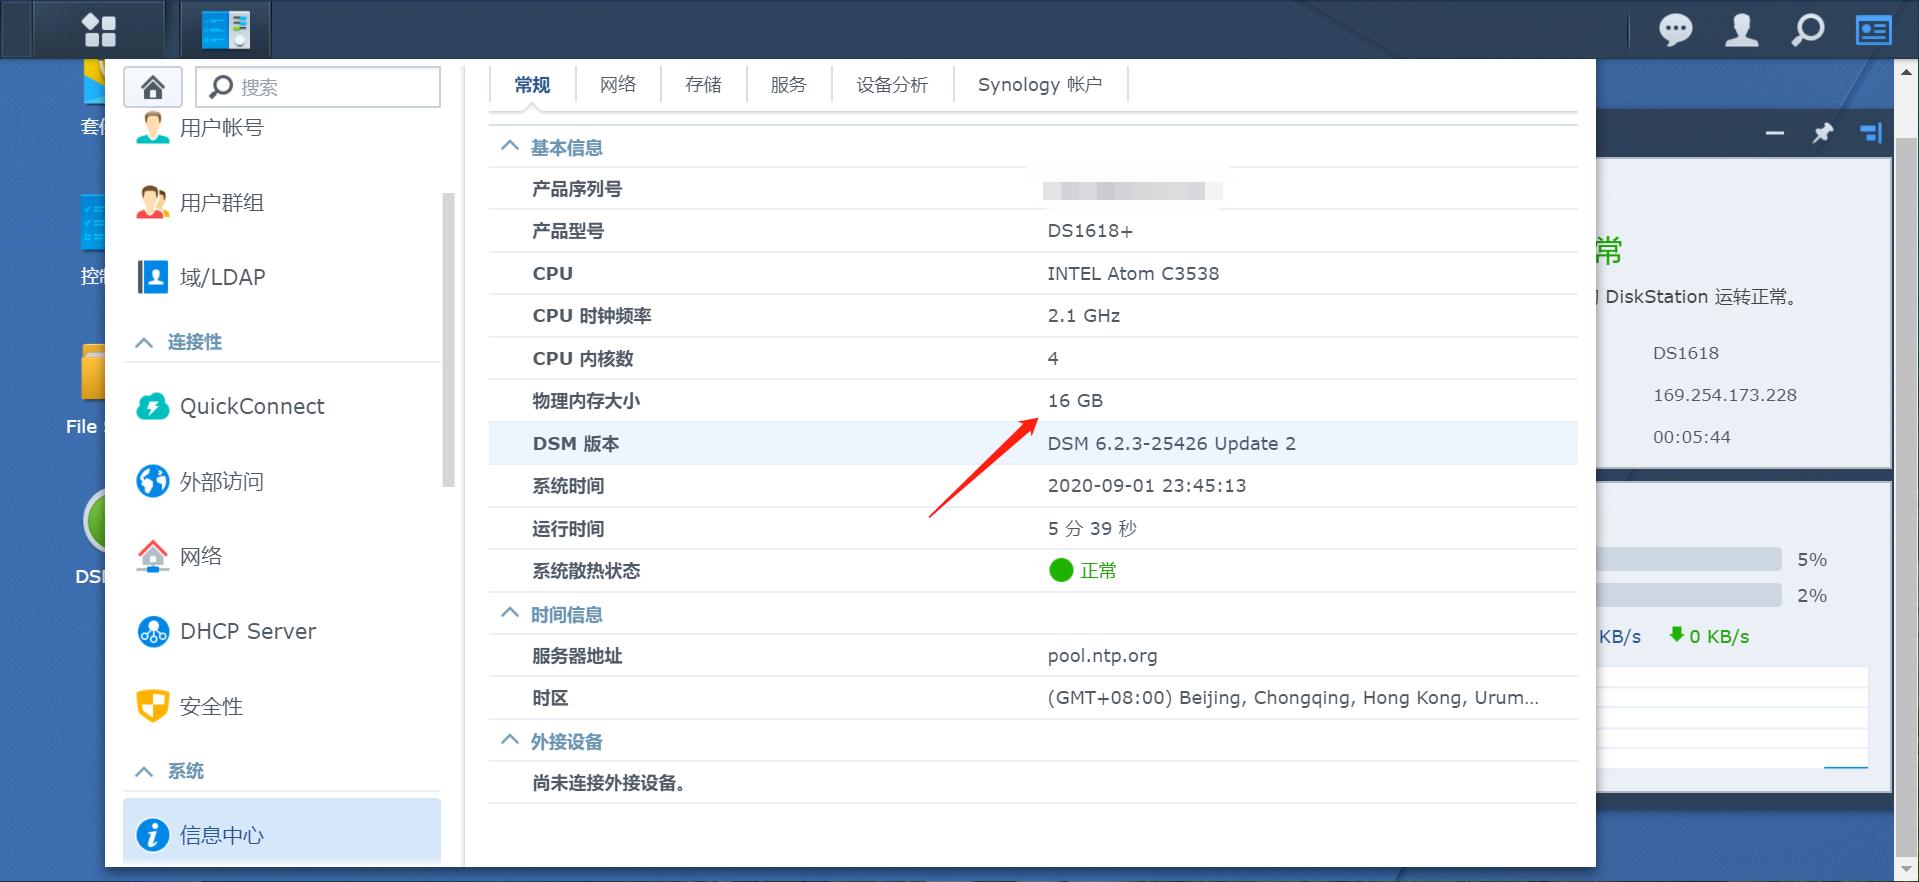Select the INTEL Atom C3538 value
Screen dimensions: 1919x882
[x=1133, y=273]
